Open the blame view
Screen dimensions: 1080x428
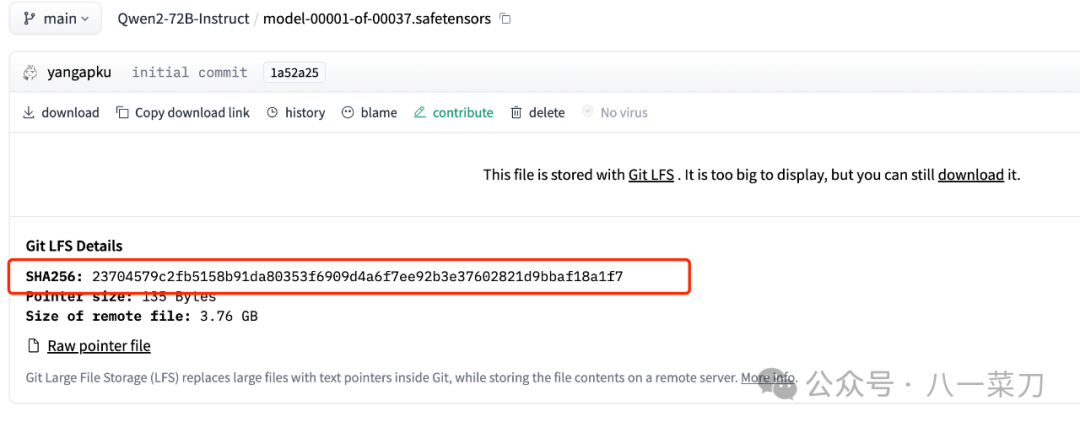click(369, 113)
